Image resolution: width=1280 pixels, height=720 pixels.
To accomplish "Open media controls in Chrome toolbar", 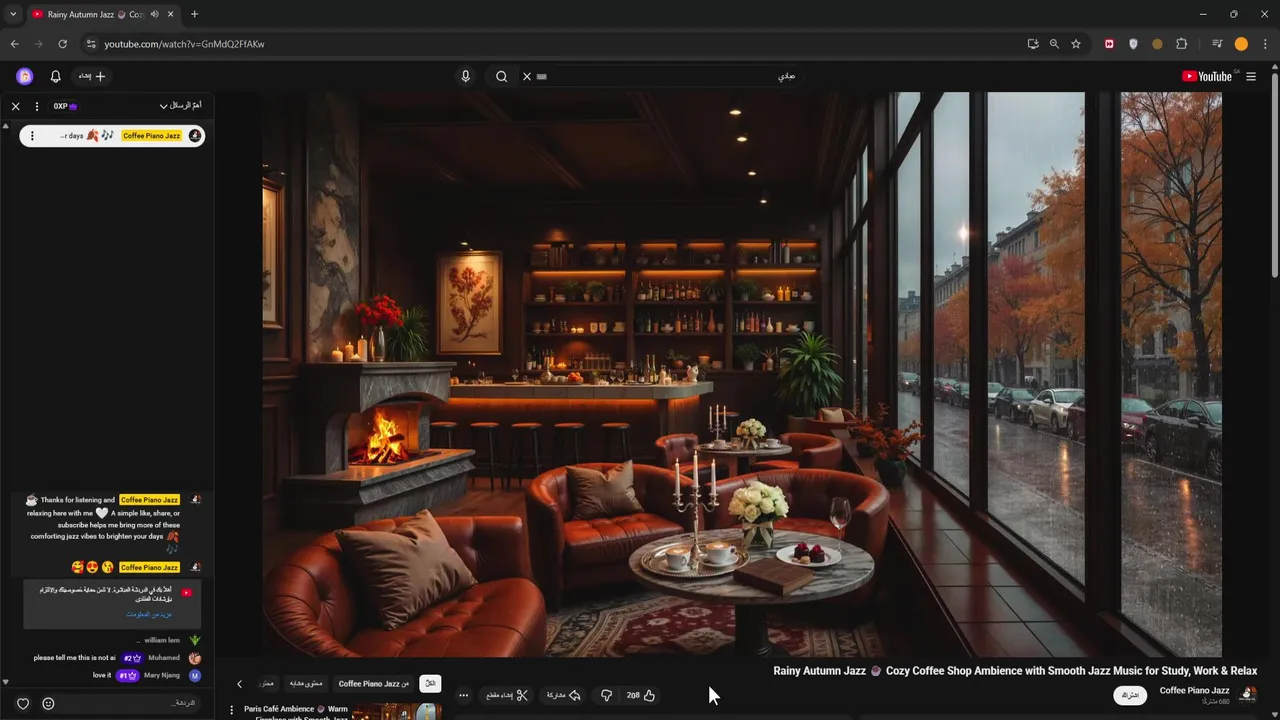I will (x=1217, y=44).
